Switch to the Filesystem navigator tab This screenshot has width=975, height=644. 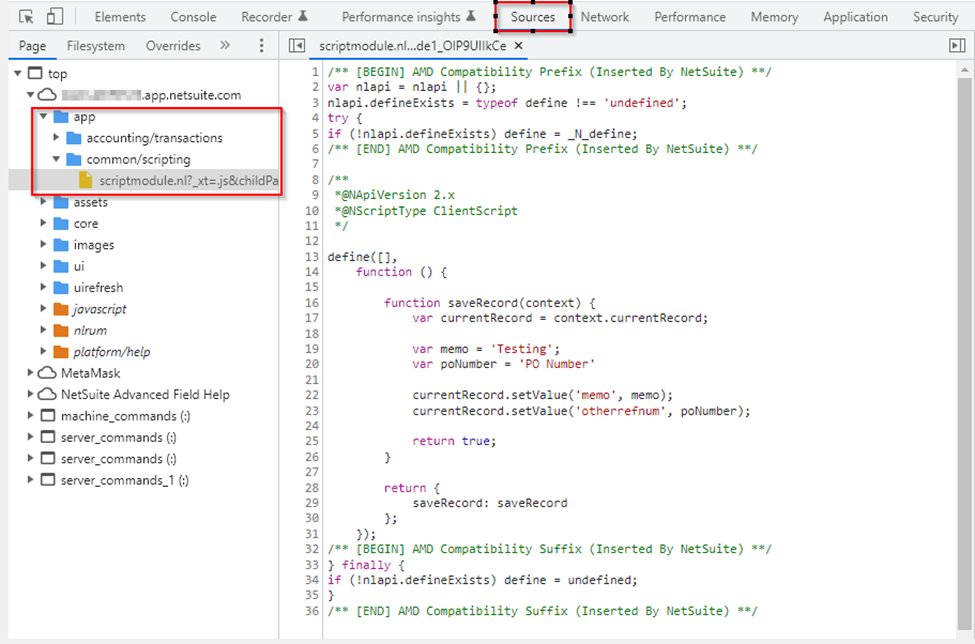click(96, 45)
